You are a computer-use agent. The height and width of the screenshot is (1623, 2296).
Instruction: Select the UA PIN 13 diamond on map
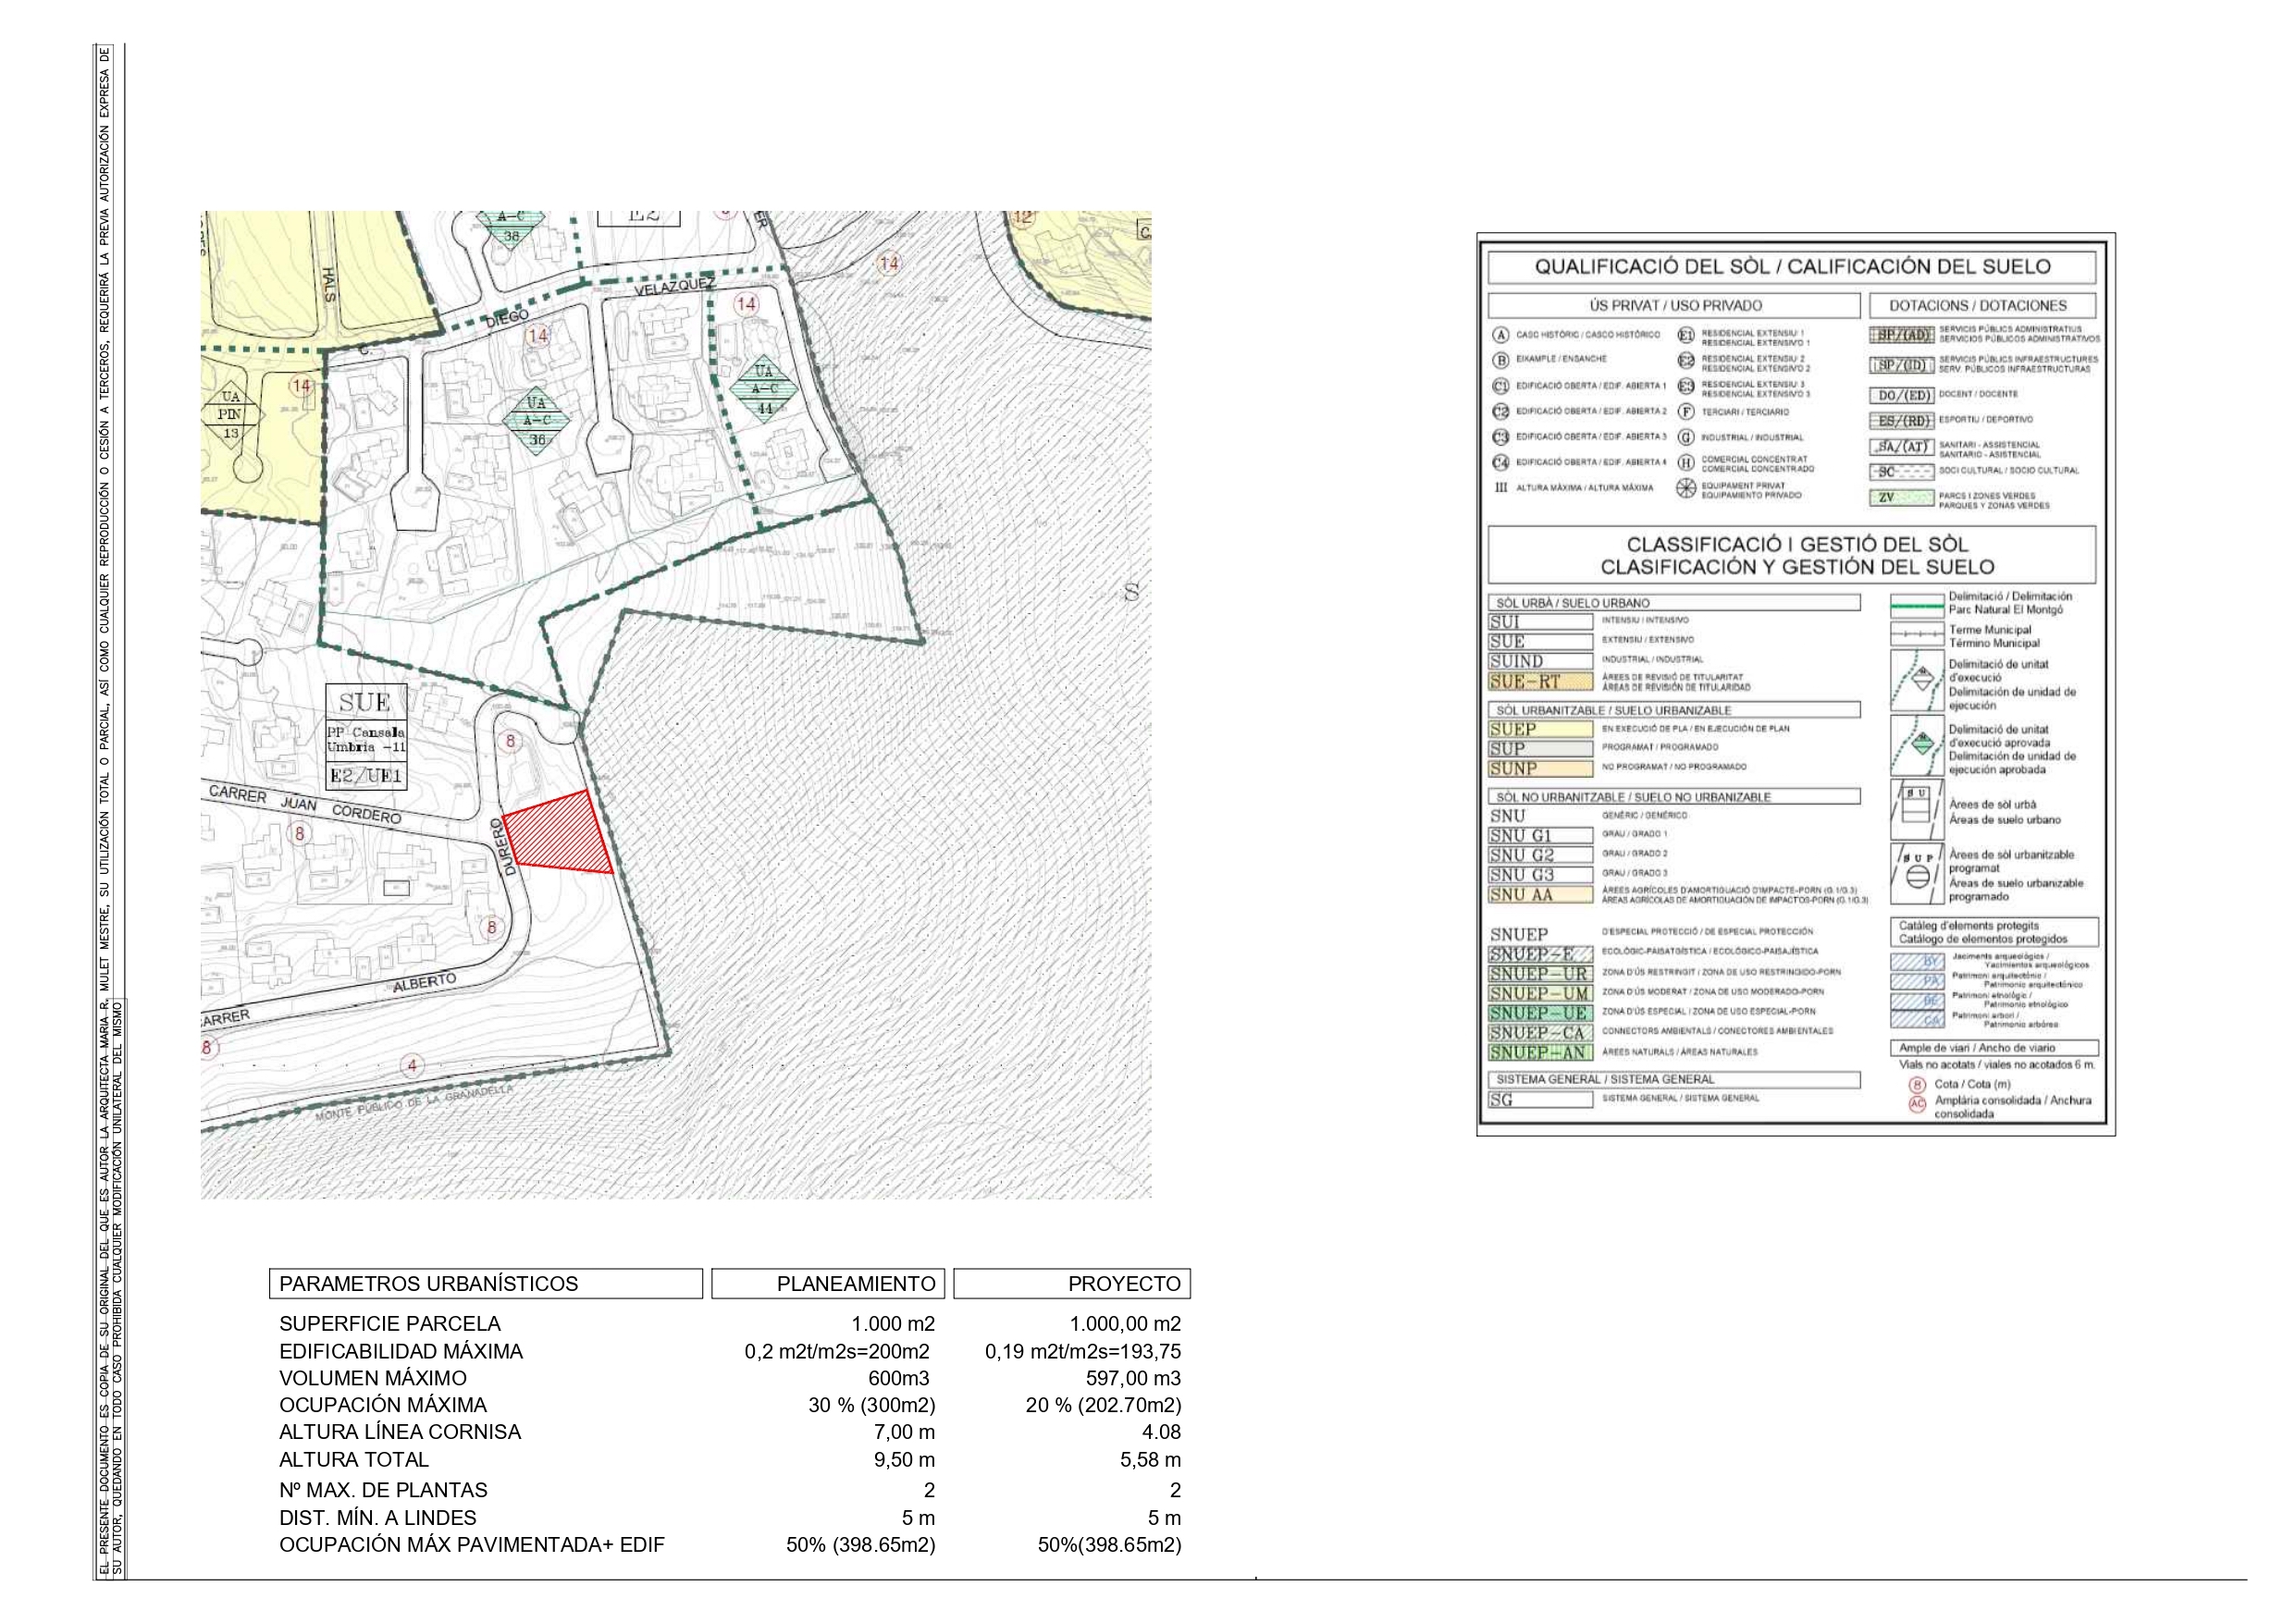pos(230,414)
